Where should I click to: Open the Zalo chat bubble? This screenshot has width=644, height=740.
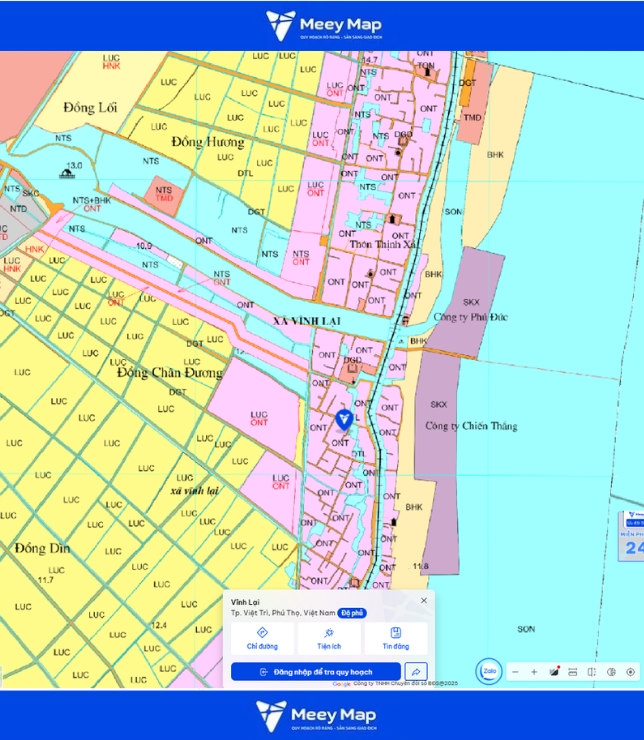[489, 671]
